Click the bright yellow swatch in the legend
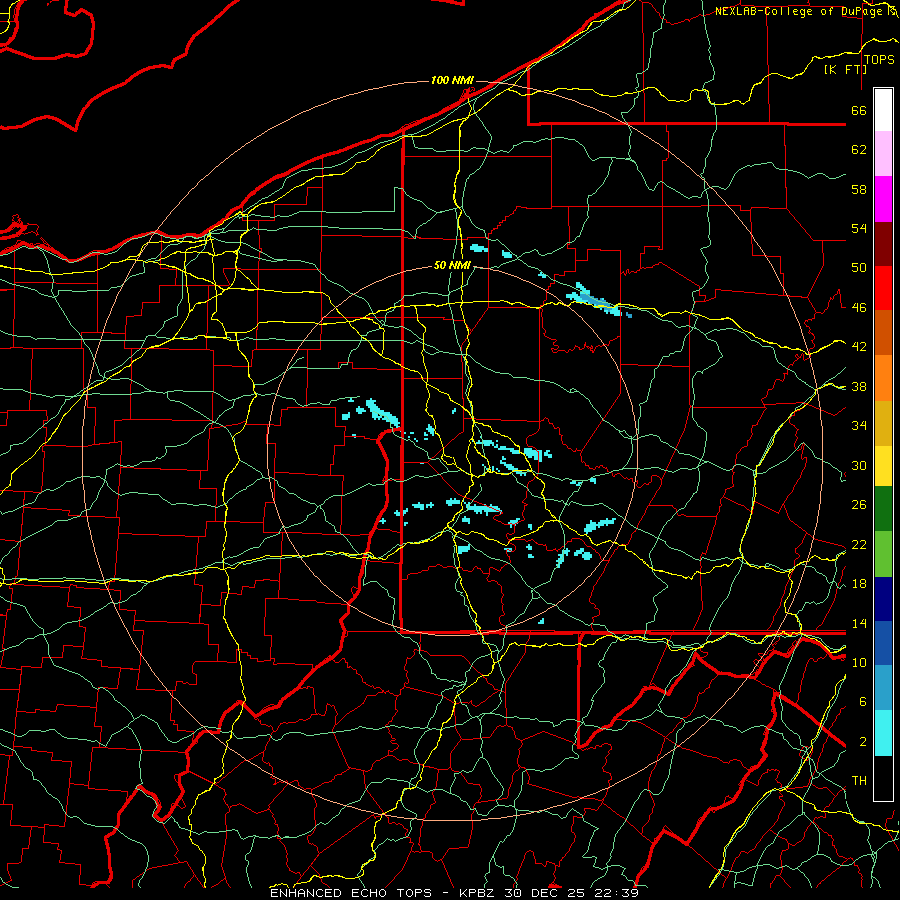This screenshot has height=900, width=900. [883, 465]
